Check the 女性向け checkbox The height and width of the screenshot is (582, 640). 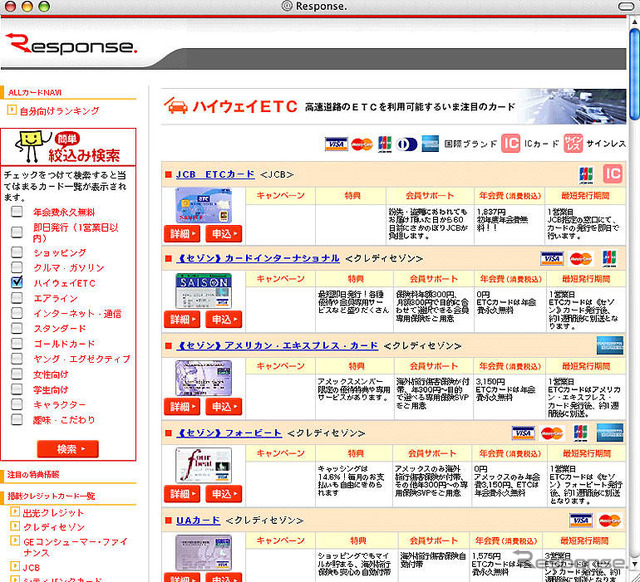coord(17,373)
